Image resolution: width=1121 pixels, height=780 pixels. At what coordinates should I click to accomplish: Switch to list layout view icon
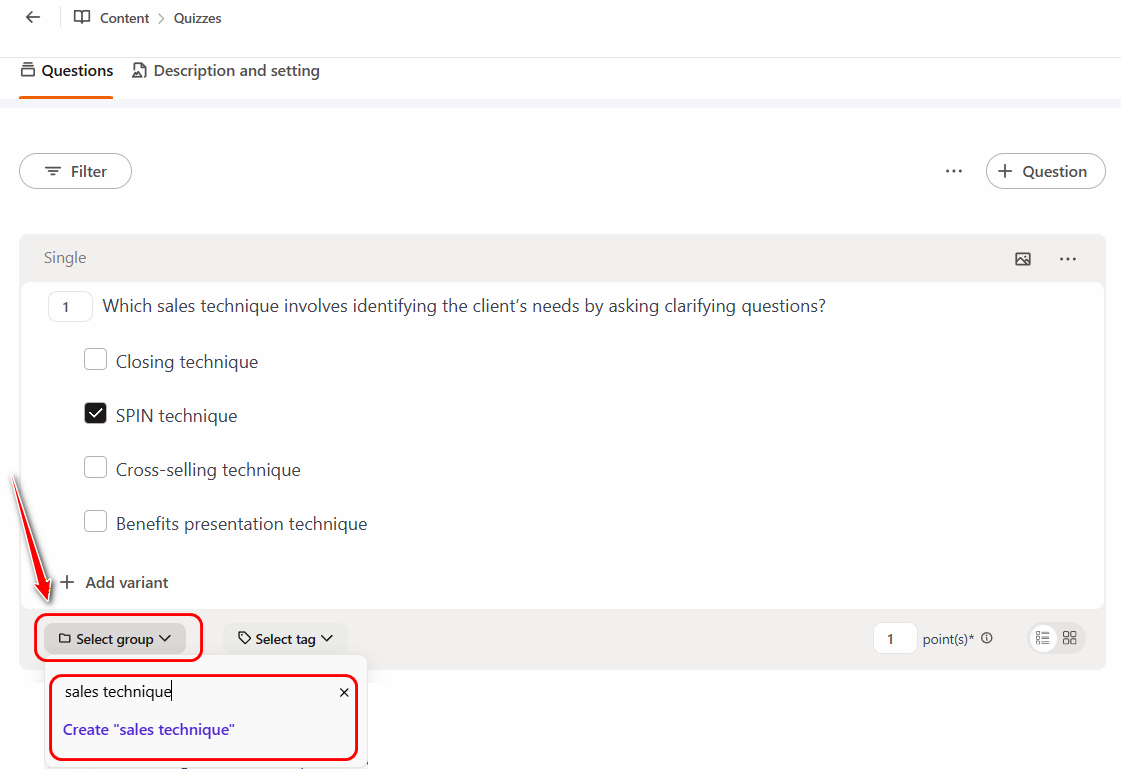tap(1043, 638)
